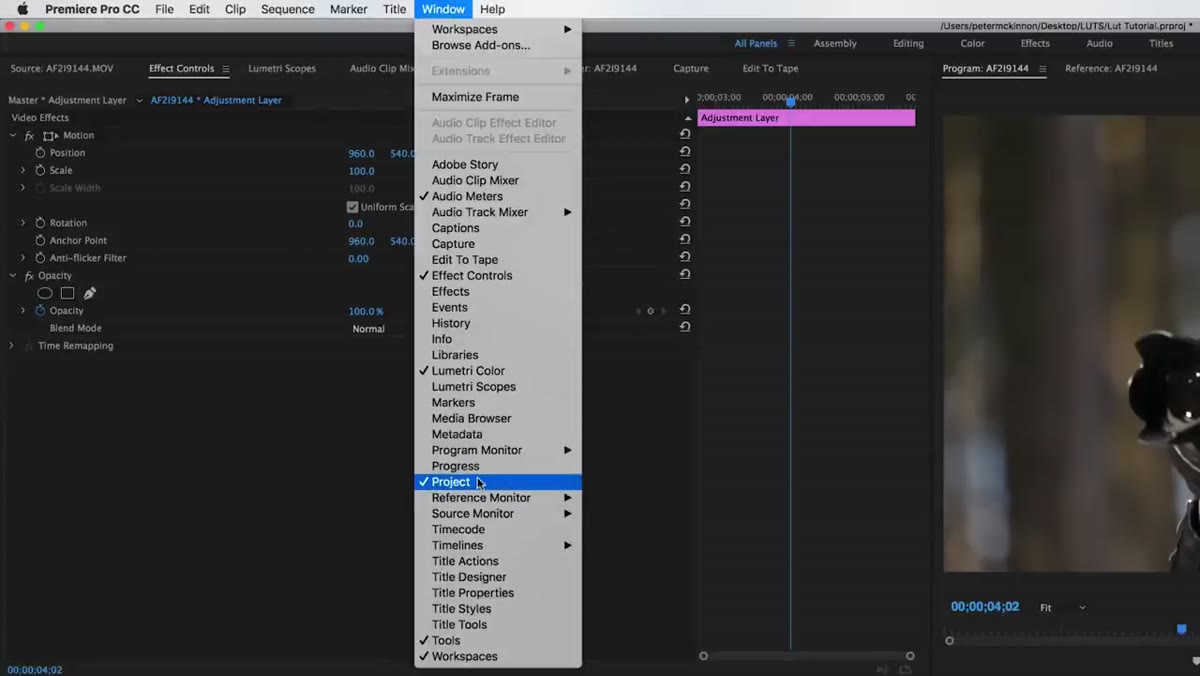Viewport: 1200px width, 676px height.
Task: Open All Panels workspace menu icon
Action: click(x=791, y=44)
